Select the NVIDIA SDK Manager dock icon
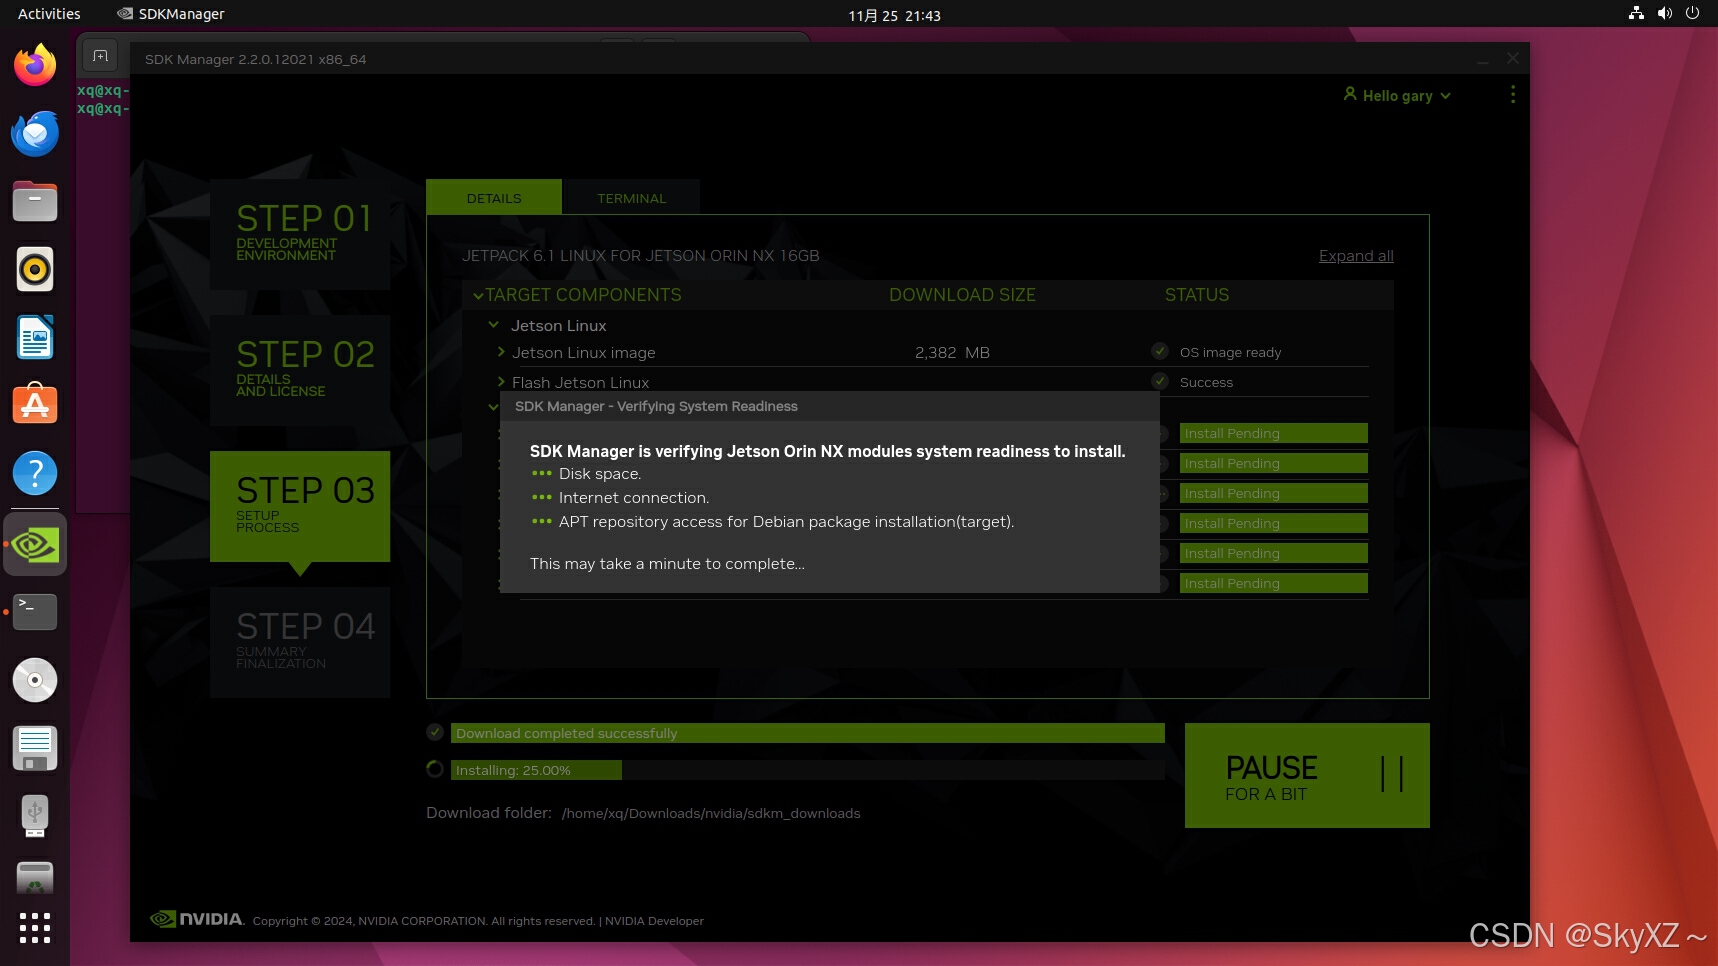 [35, 545]
